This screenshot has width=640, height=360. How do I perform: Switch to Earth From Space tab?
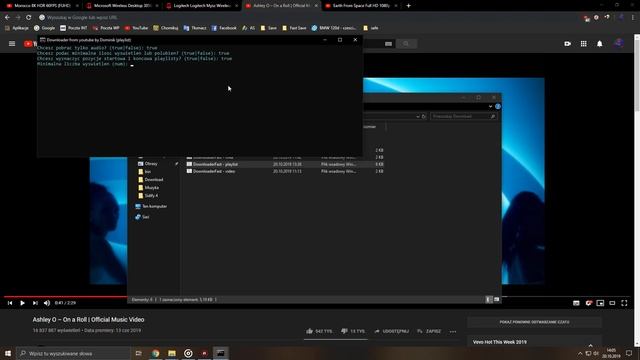point(361,6)
